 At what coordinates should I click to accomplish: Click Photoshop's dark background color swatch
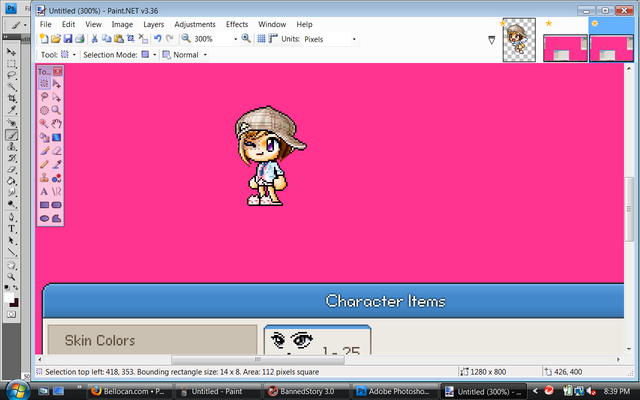click(15, 303)
